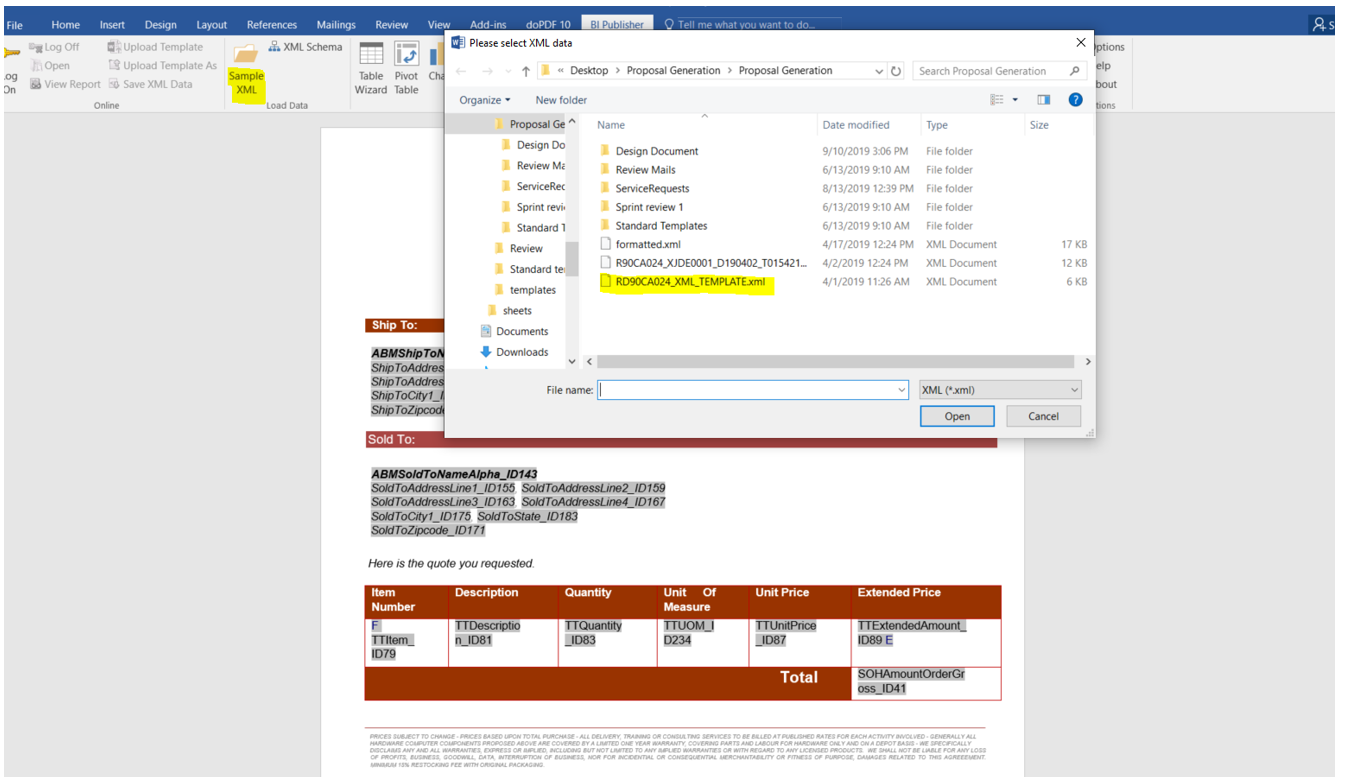Expand the address bar path dropdown
1346x777 pixels.
(x=879, y=71)
